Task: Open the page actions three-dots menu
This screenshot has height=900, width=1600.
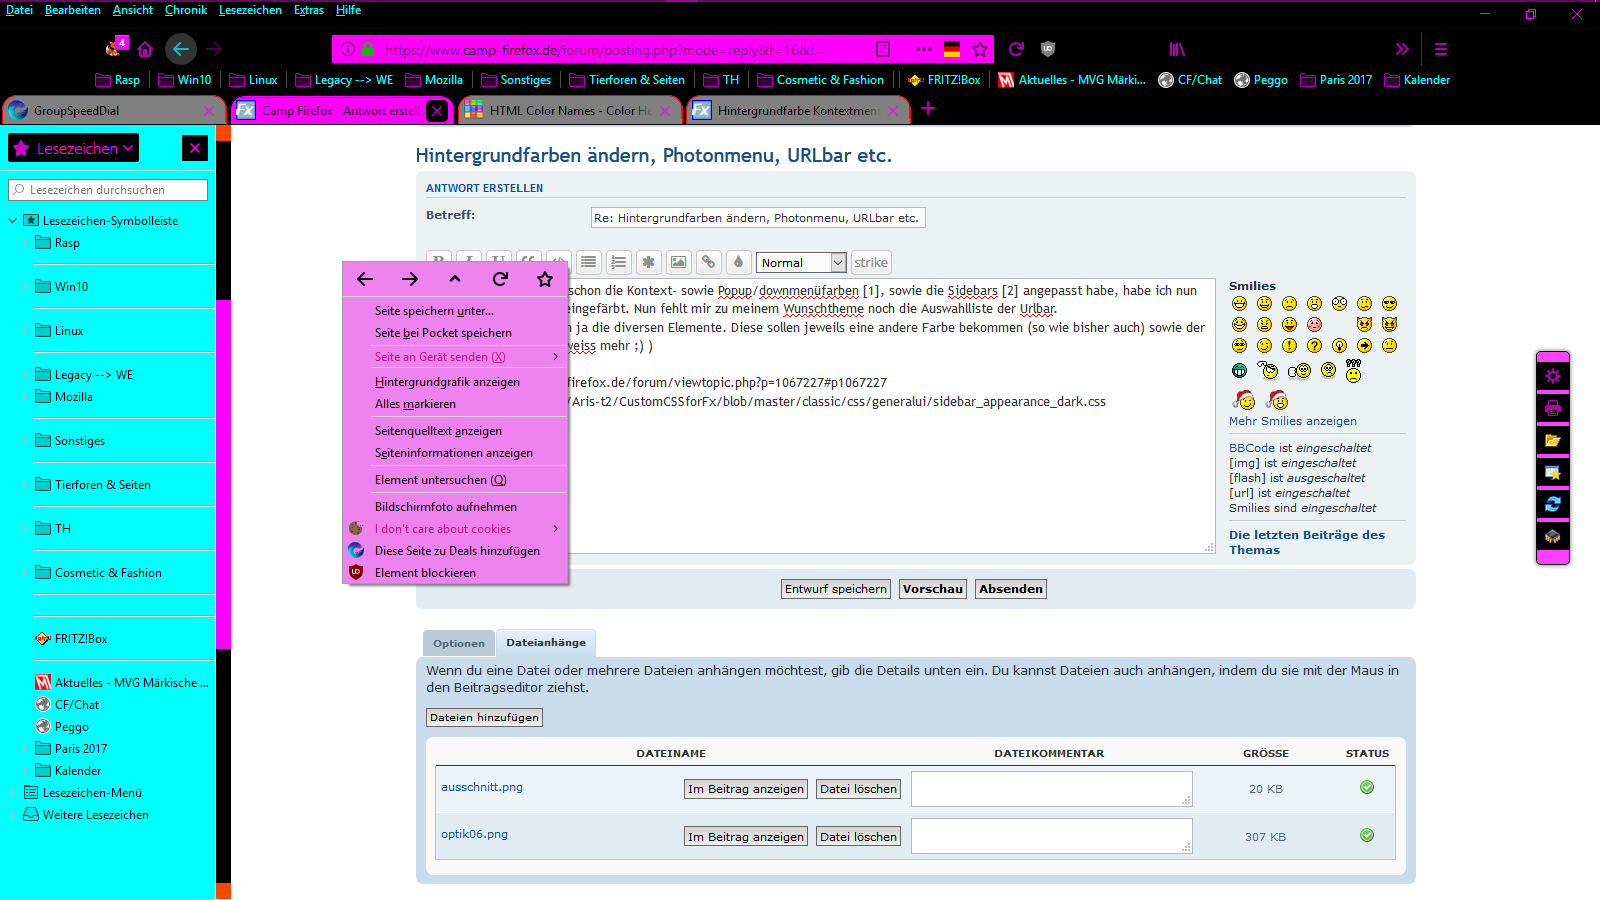Action: tap(924, 49)
